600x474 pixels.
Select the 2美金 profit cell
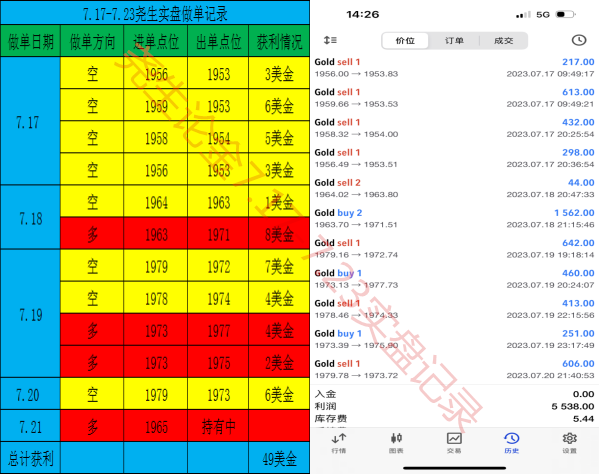pos(279,362)
